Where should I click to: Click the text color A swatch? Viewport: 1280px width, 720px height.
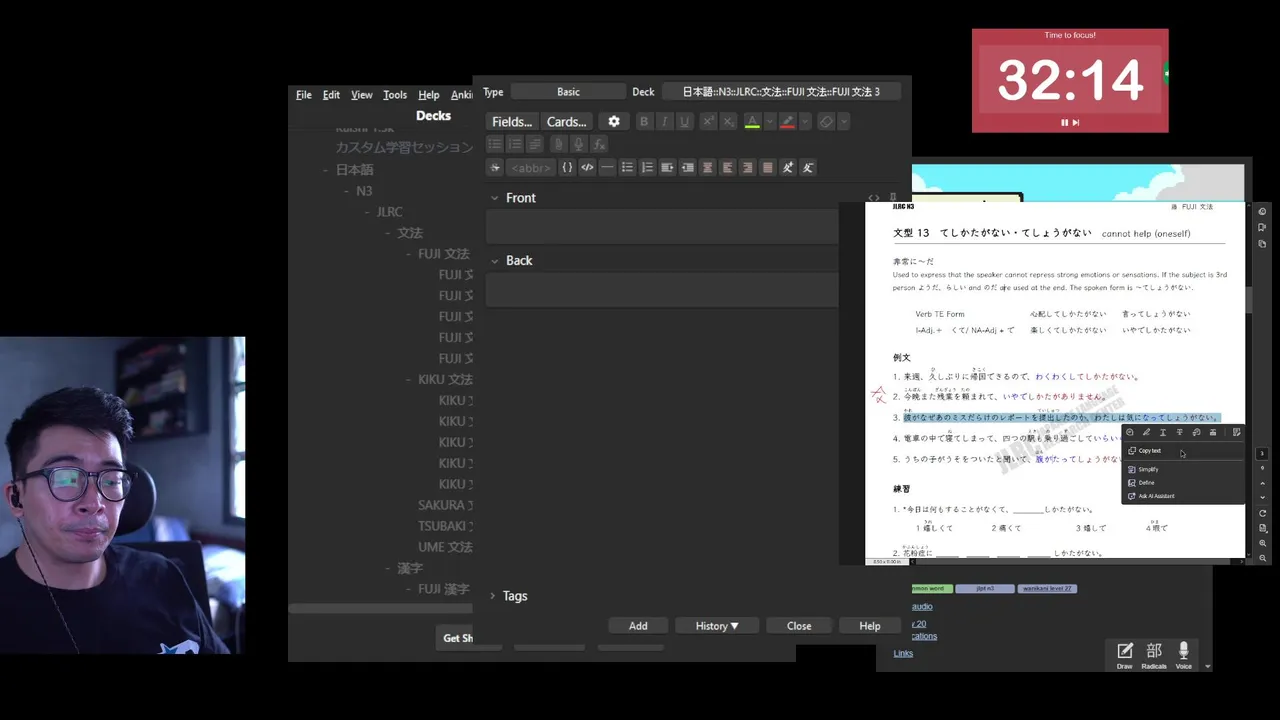point(752,122)
